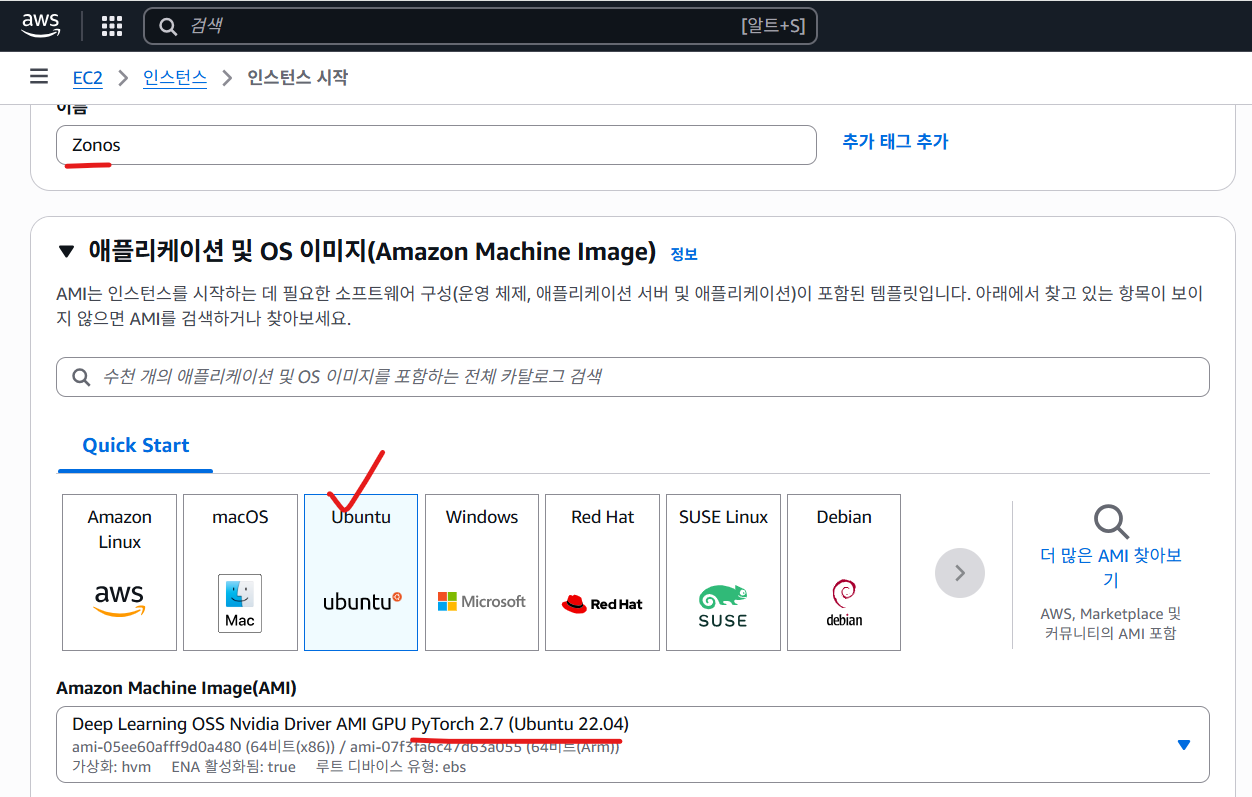This screenshot has width=1252, height=797.
Task: Choose the Red Hat AMI tile
Action: [x=603, y=572]
